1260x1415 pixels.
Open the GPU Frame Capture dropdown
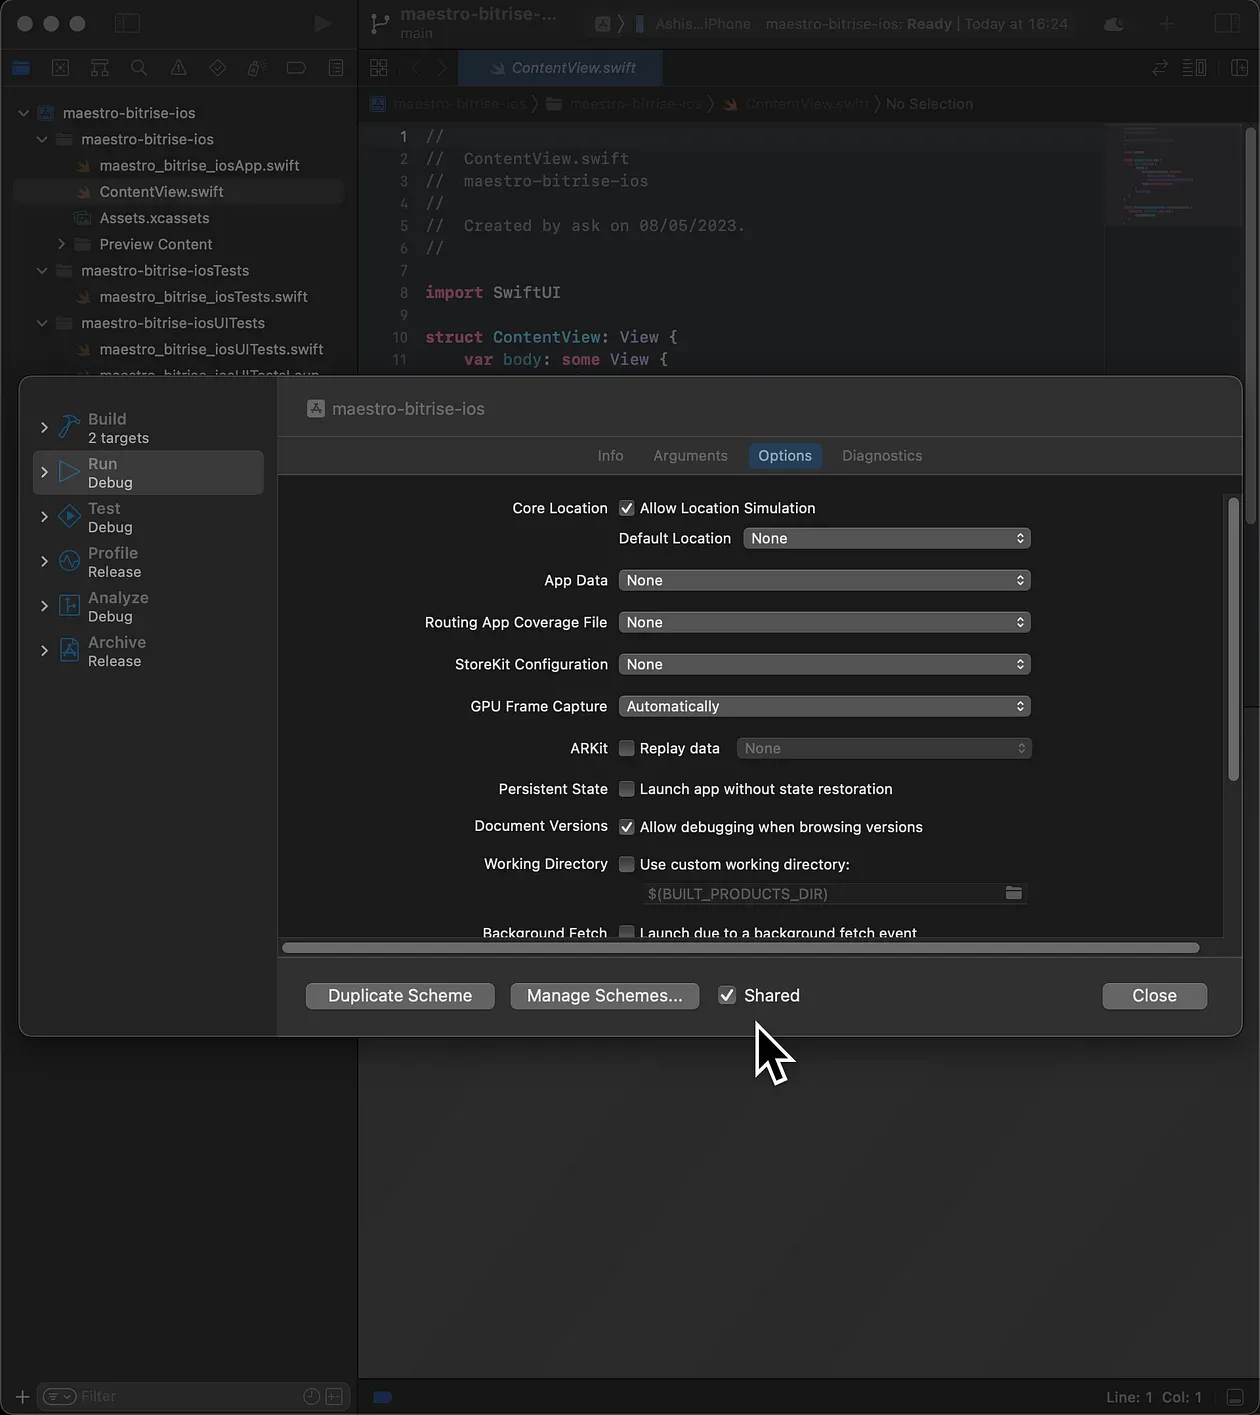click(x=824, y=706)
